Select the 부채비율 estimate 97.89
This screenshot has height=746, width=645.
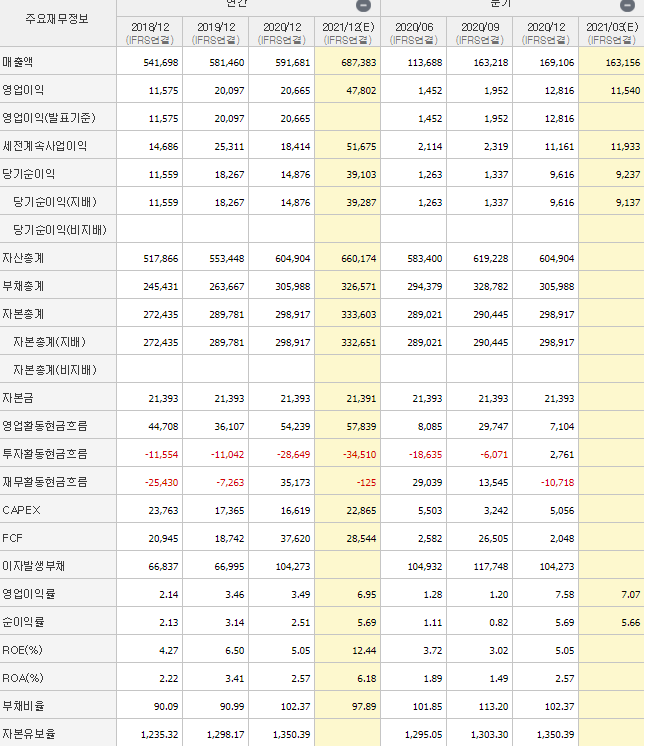pos(364,707)
